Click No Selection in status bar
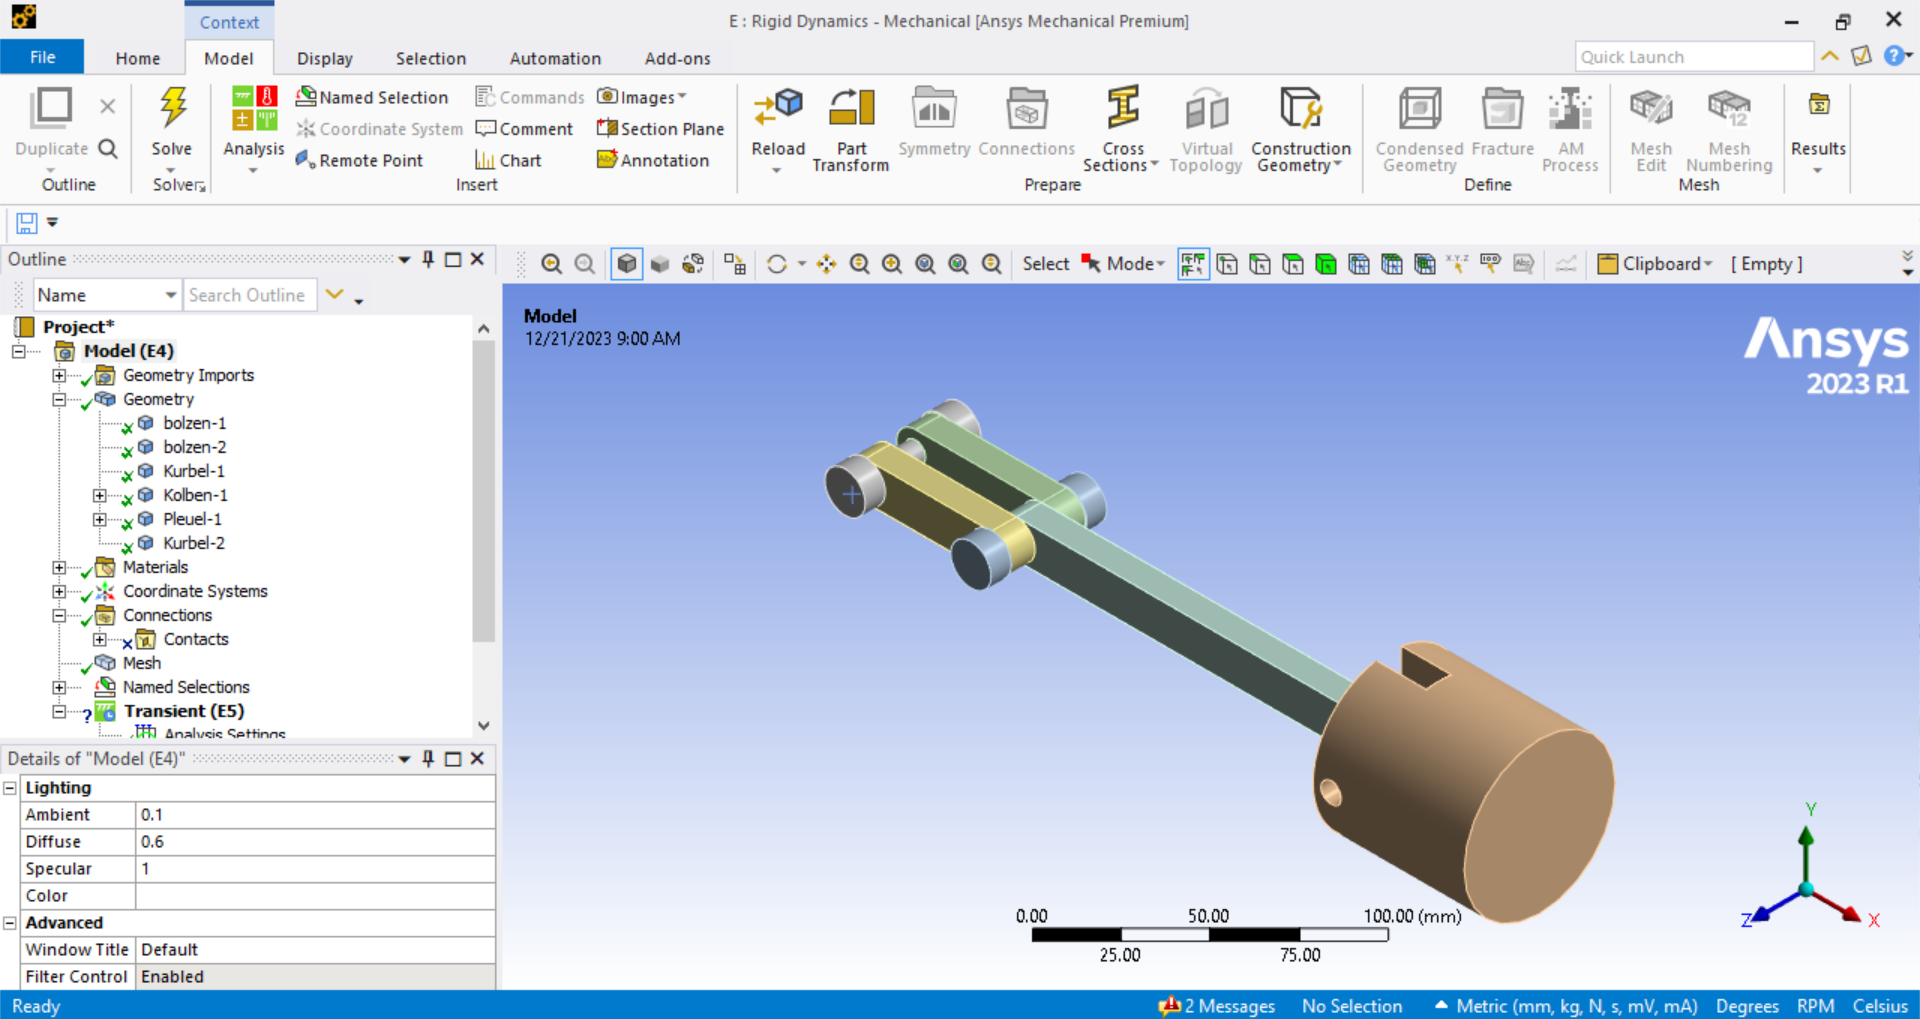 click(1352, 1006)
